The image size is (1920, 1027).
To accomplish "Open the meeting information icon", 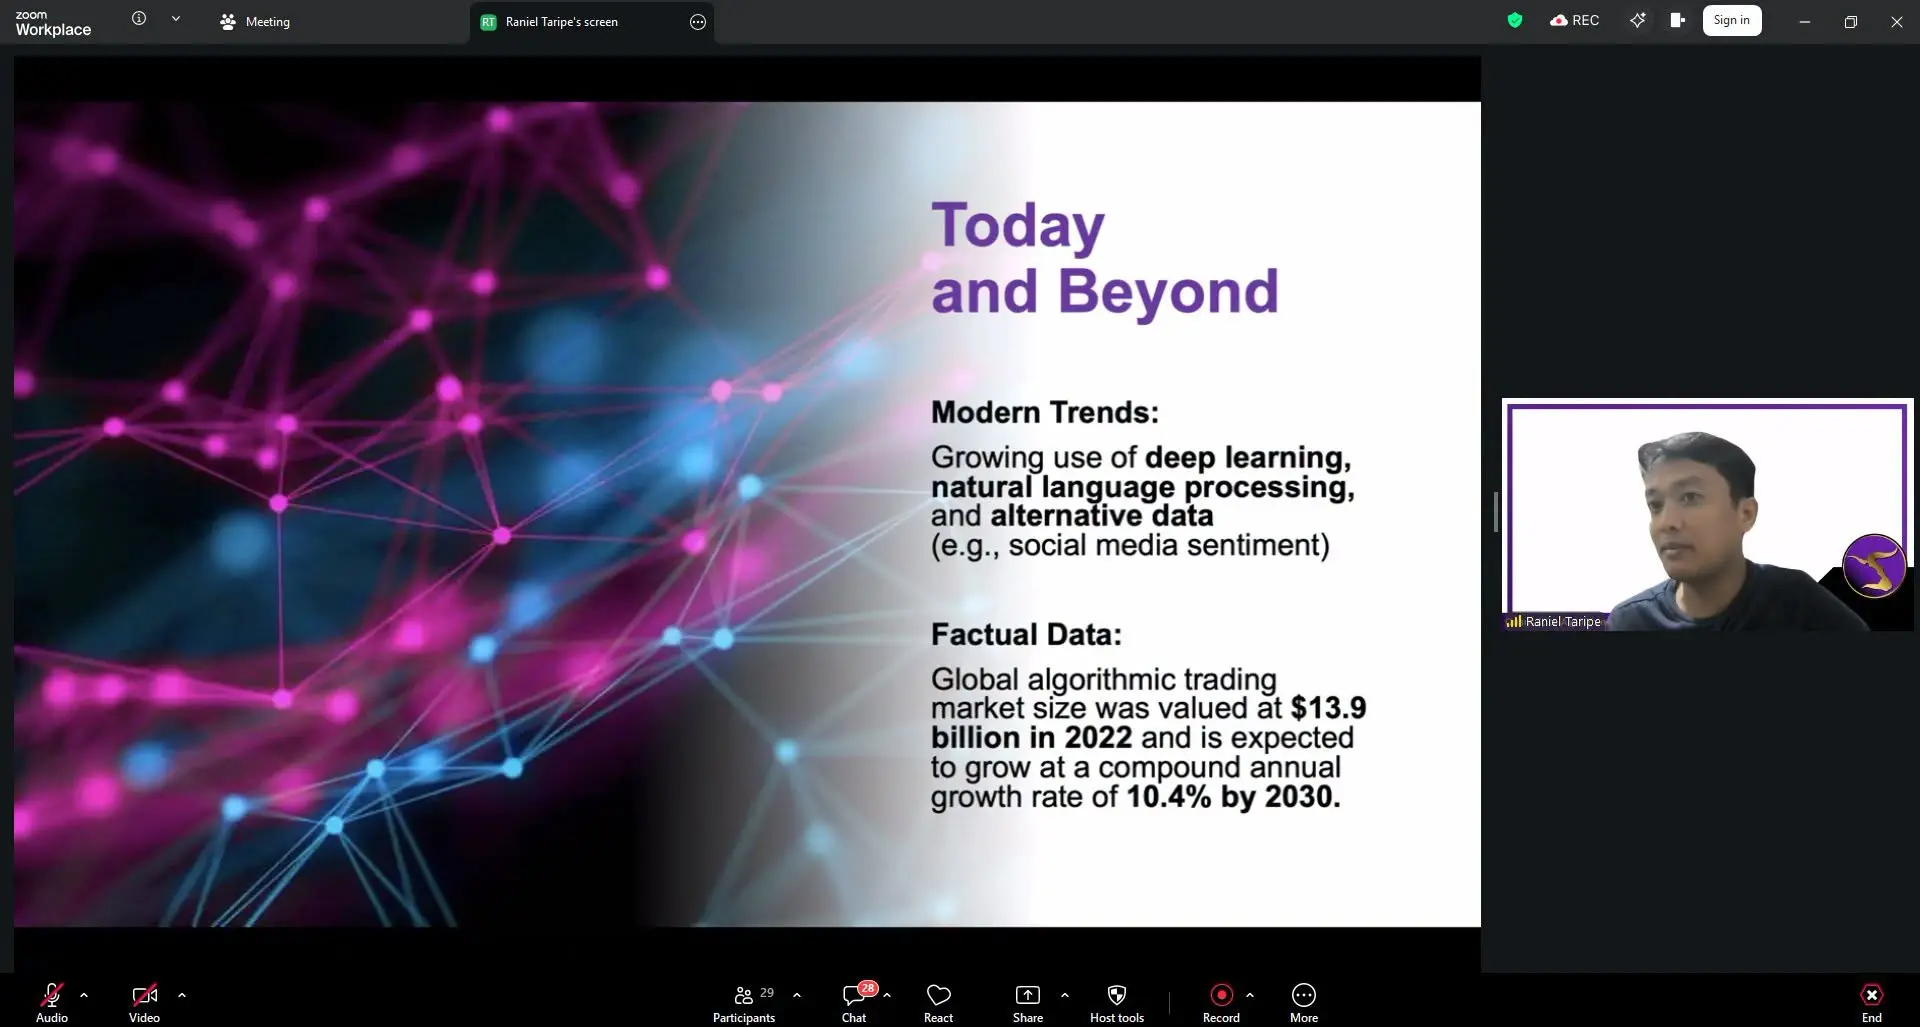I will [x=139, y=18].
